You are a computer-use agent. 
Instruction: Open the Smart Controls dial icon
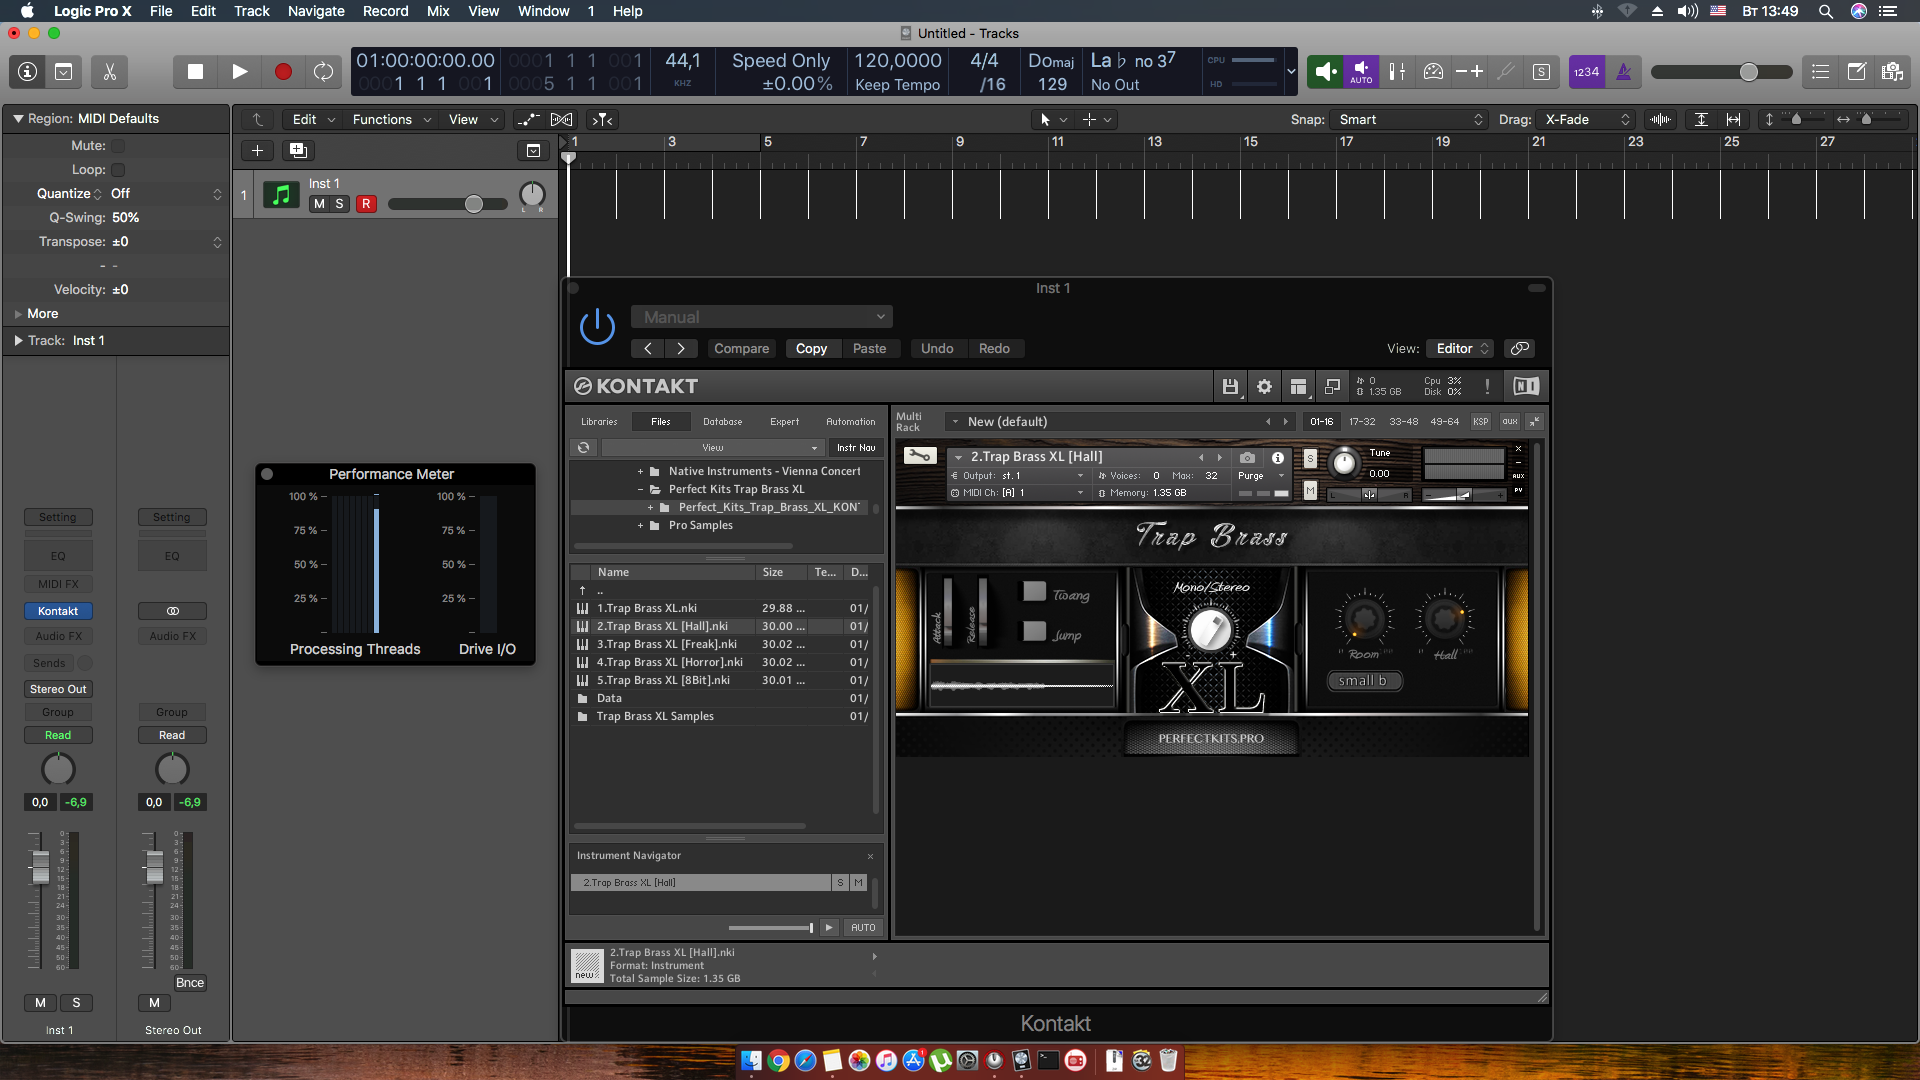(1433, 72)
